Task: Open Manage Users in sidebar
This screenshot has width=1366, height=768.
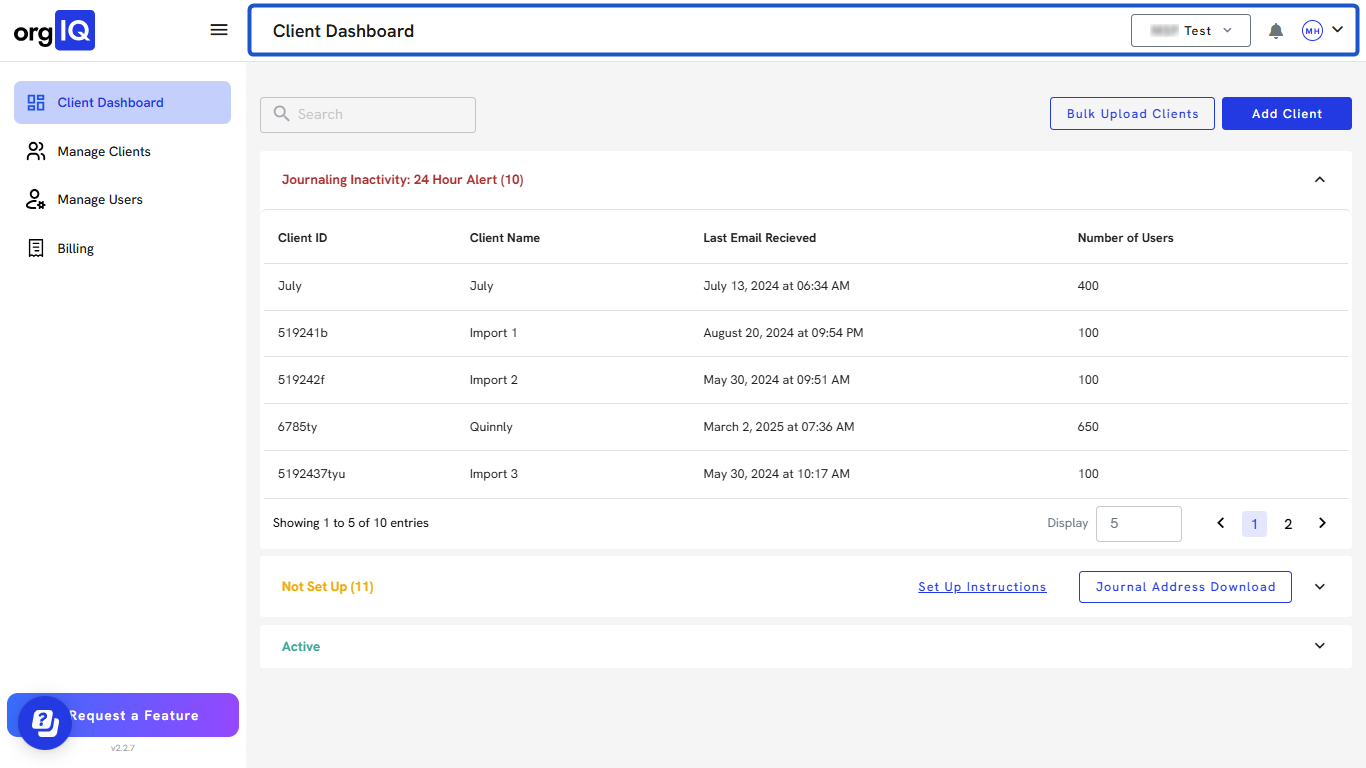Action: [100, 200]
